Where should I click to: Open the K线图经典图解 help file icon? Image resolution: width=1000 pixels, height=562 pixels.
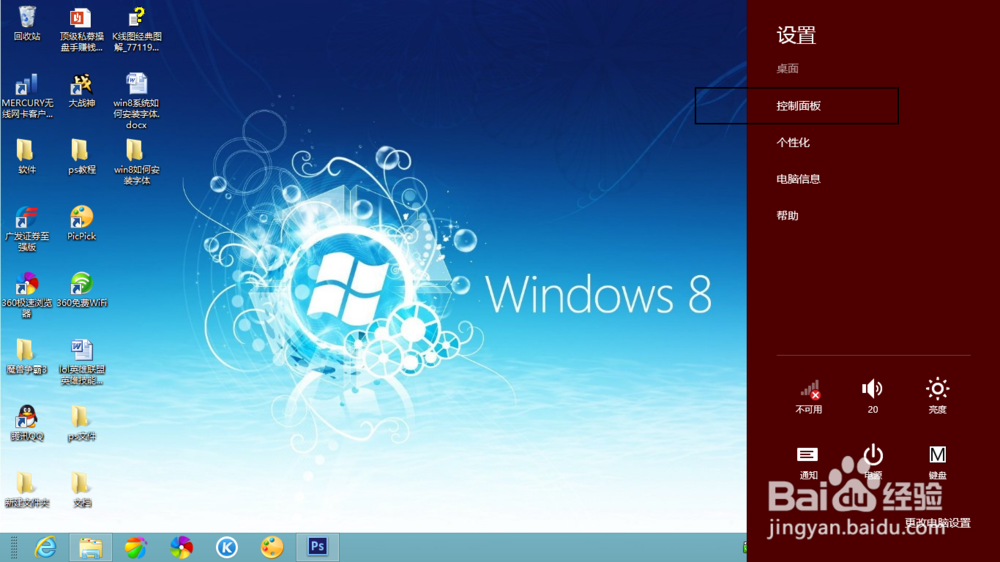point(136,29)
